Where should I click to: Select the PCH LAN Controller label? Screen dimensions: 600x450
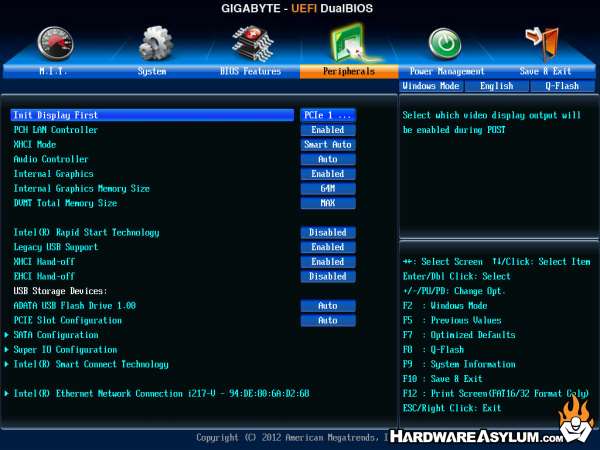tap(56, 130)
